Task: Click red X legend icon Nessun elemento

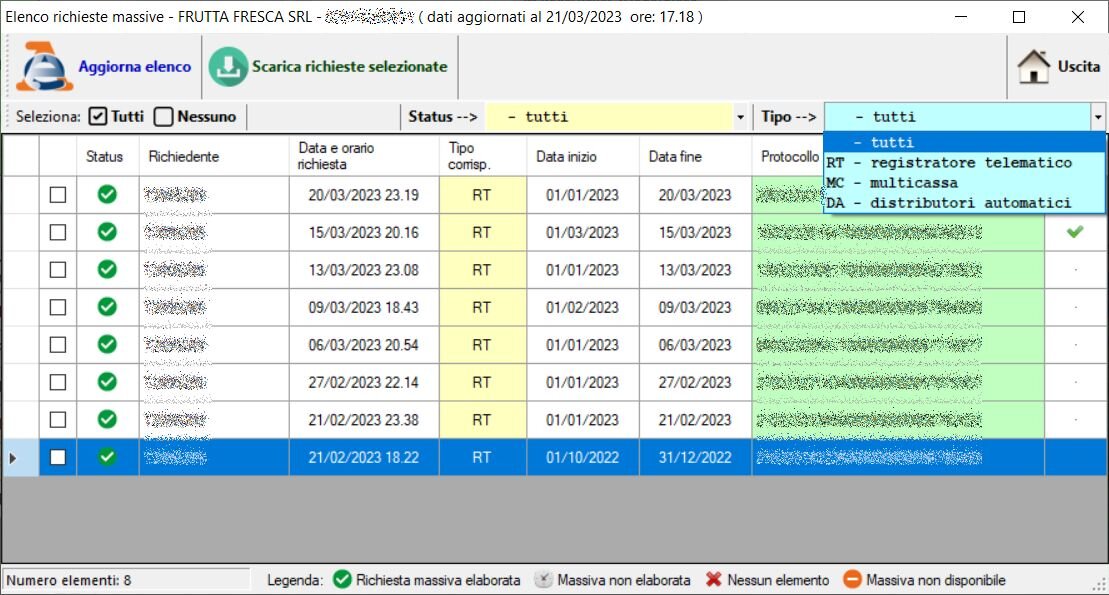Action: point(713,580)
